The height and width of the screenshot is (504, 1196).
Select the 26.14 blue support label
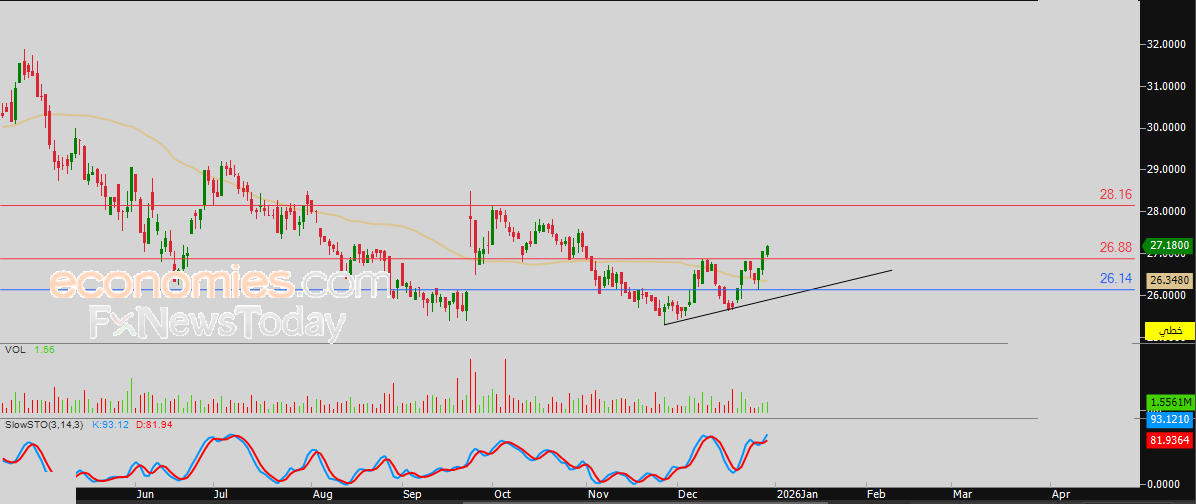(1115, 278)
